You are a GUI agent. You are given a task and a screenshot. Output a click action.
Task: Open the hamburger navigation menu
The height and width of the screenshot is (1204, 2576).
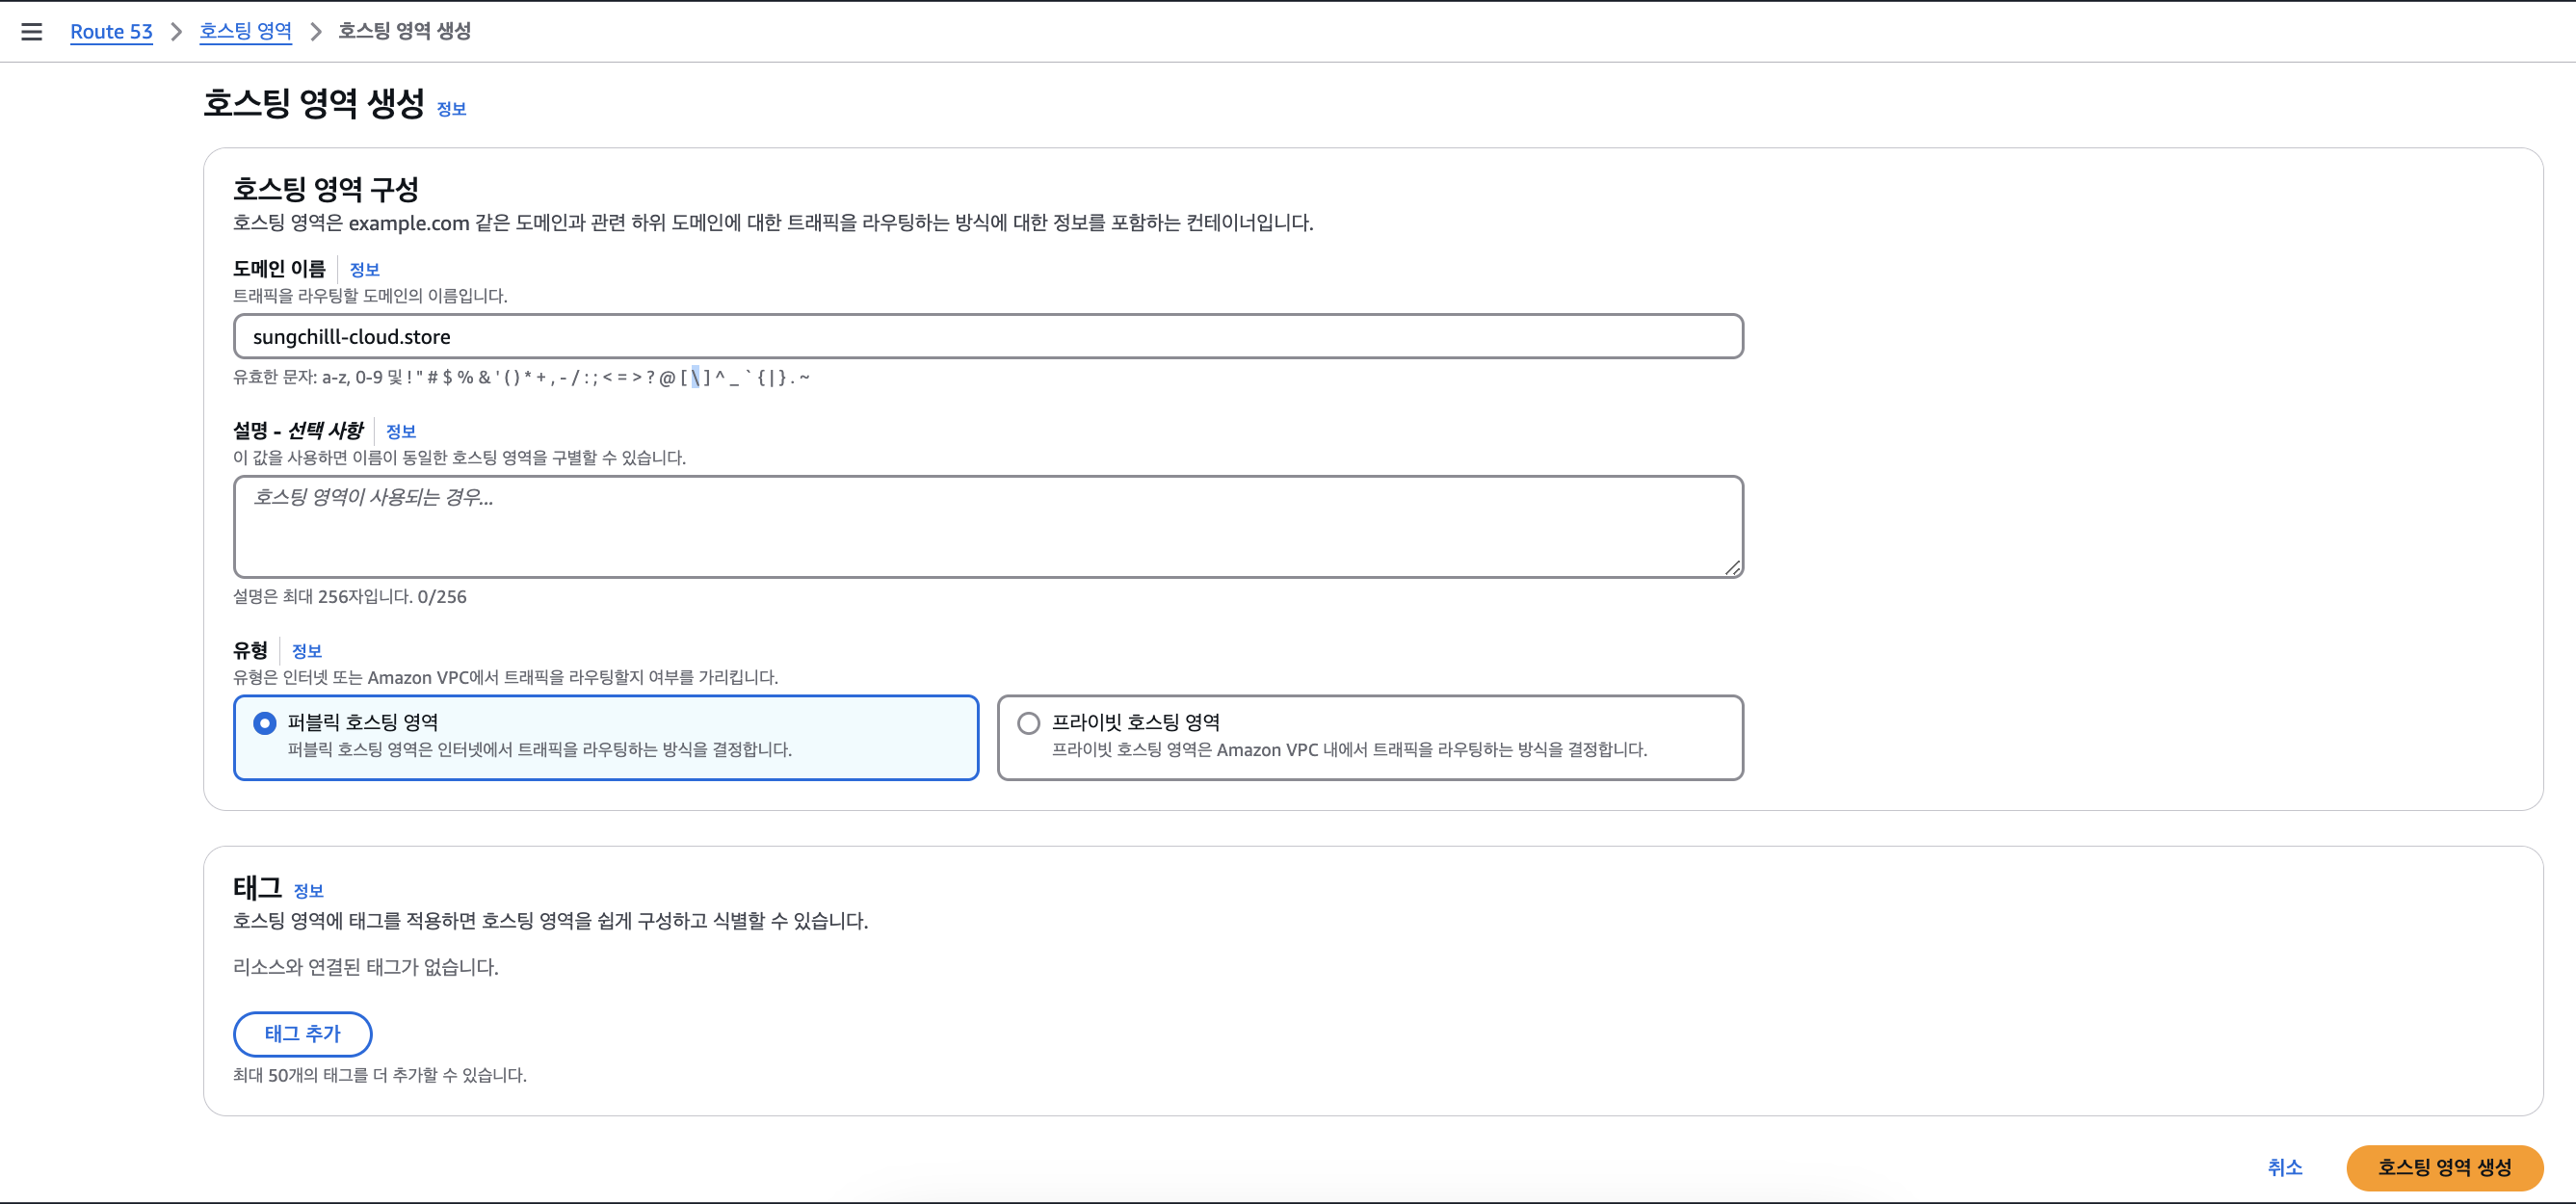coord(32,32)
